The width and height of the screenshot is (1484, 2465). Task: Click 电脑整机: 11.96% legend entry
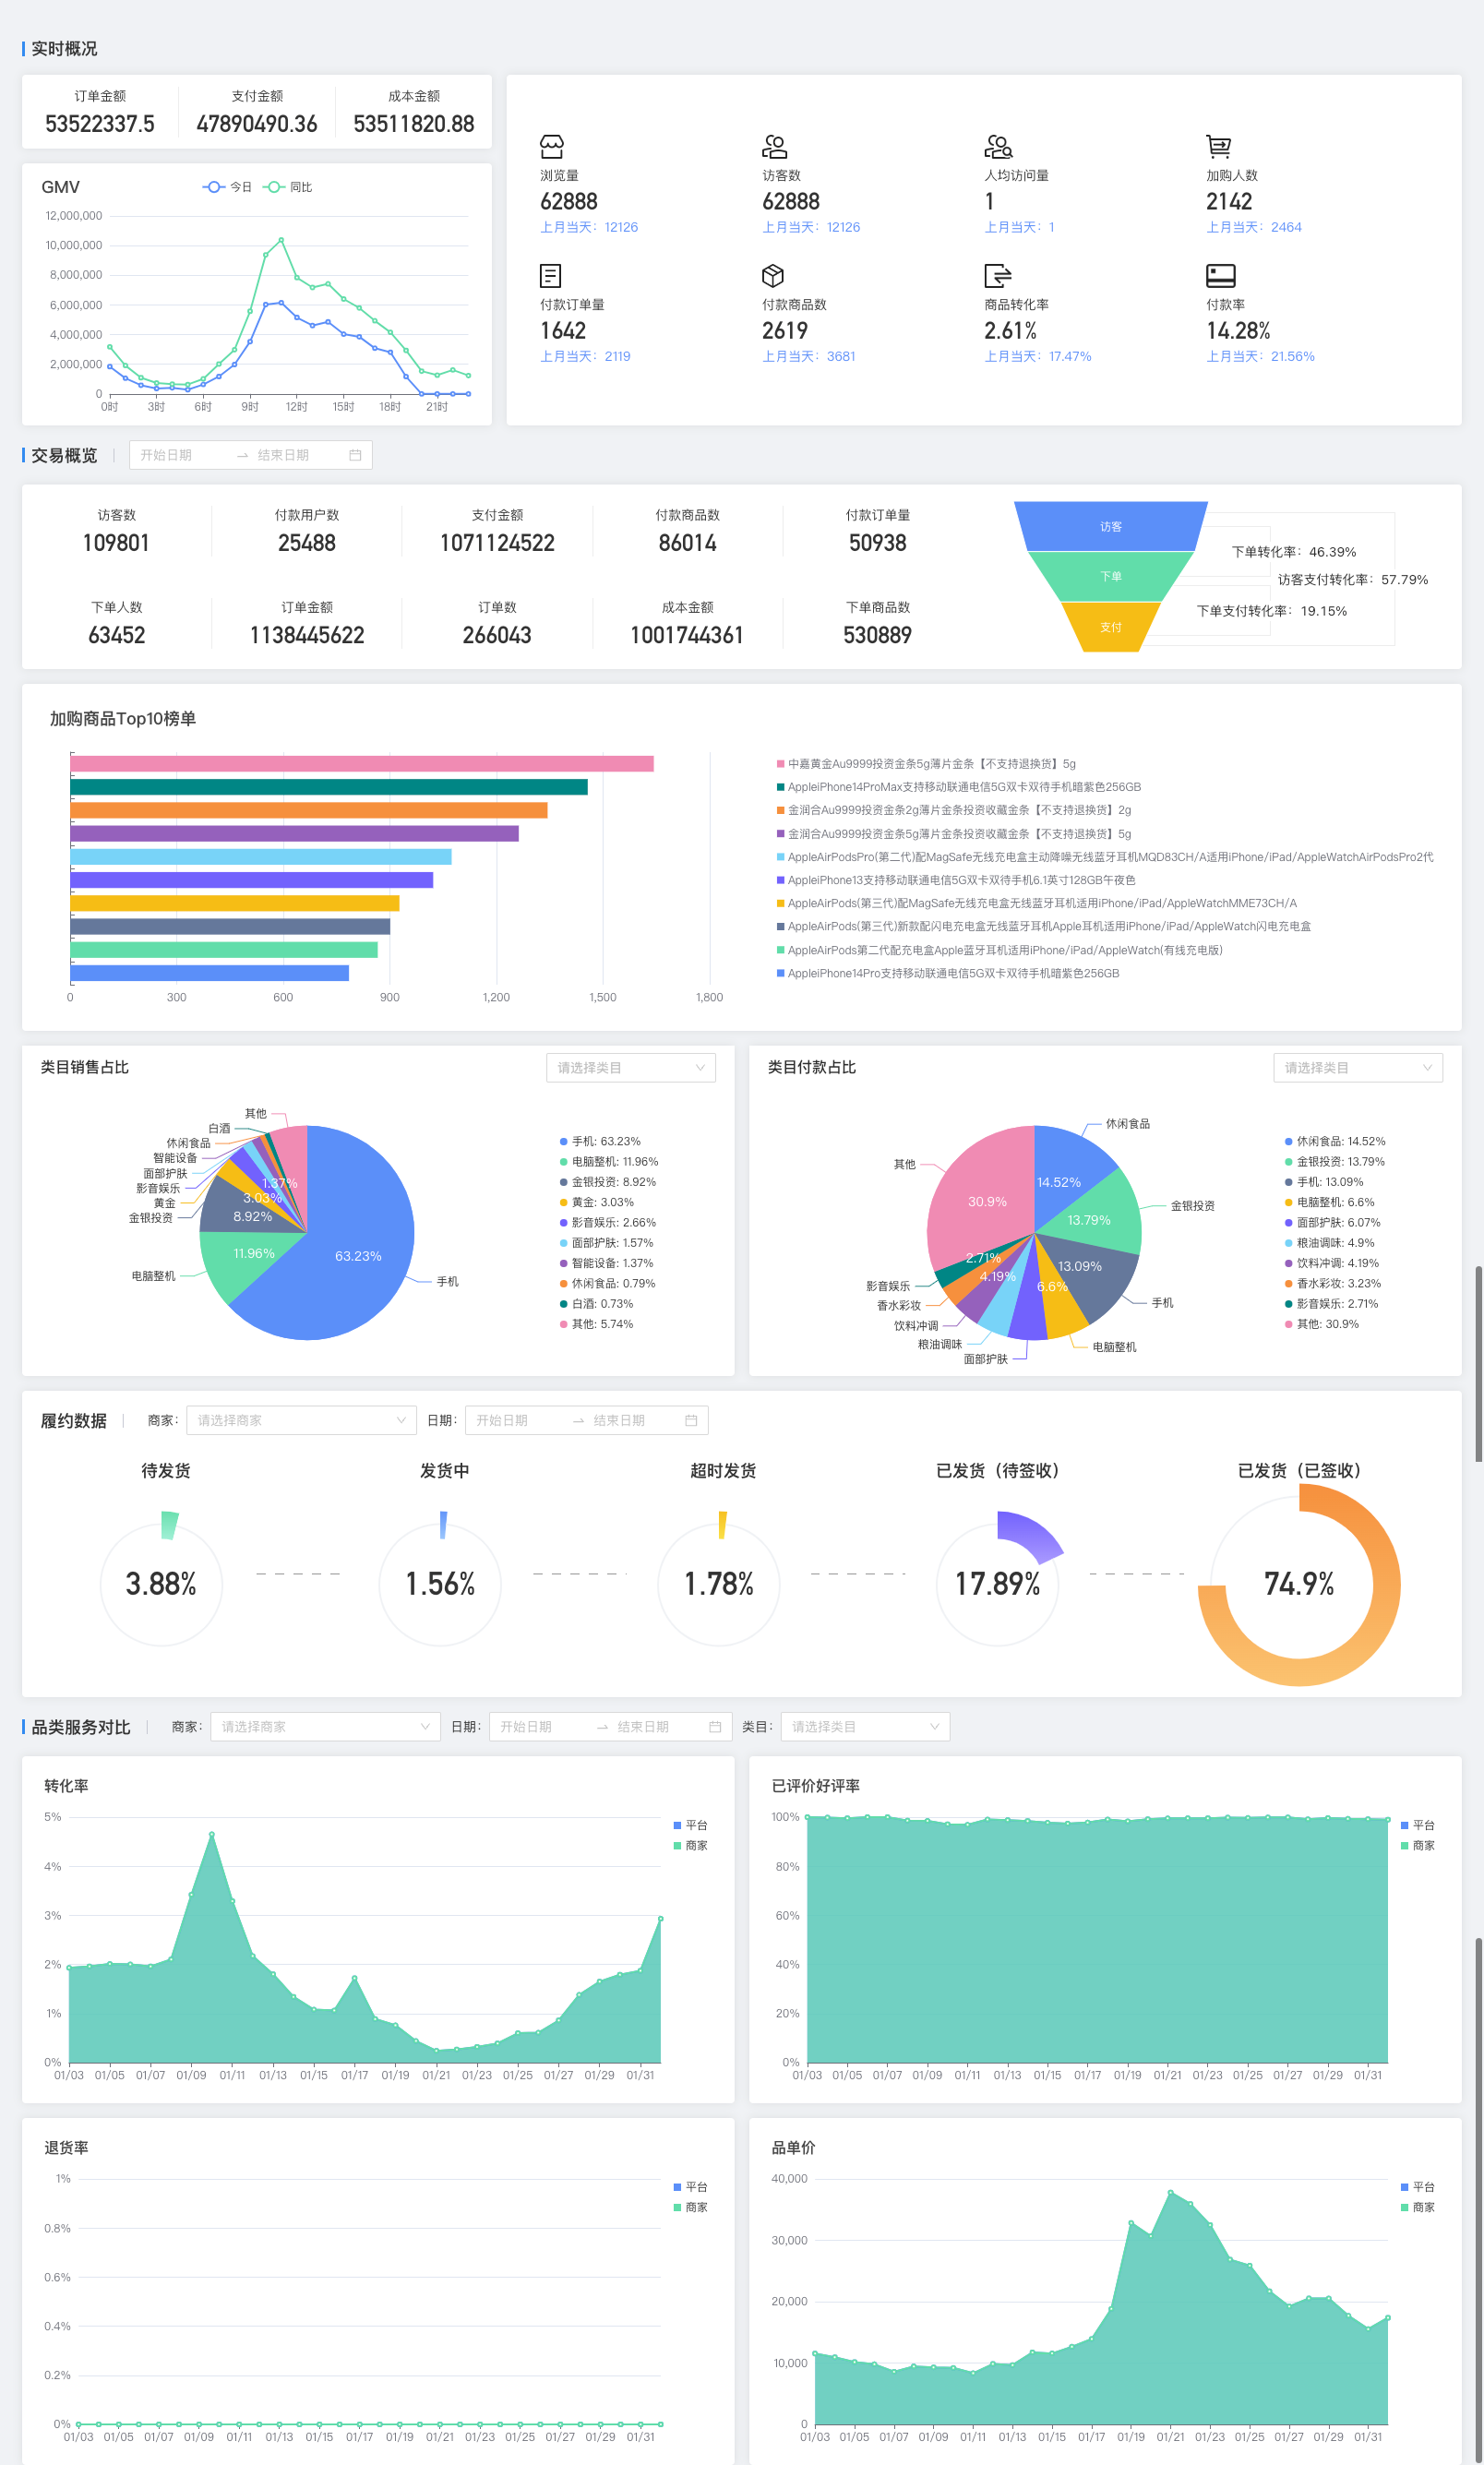coord(608,1162)
